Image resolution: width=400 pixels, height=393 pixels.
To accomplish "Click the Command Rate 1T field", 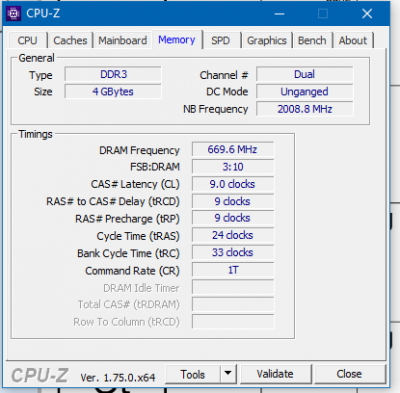I will 233,270.
